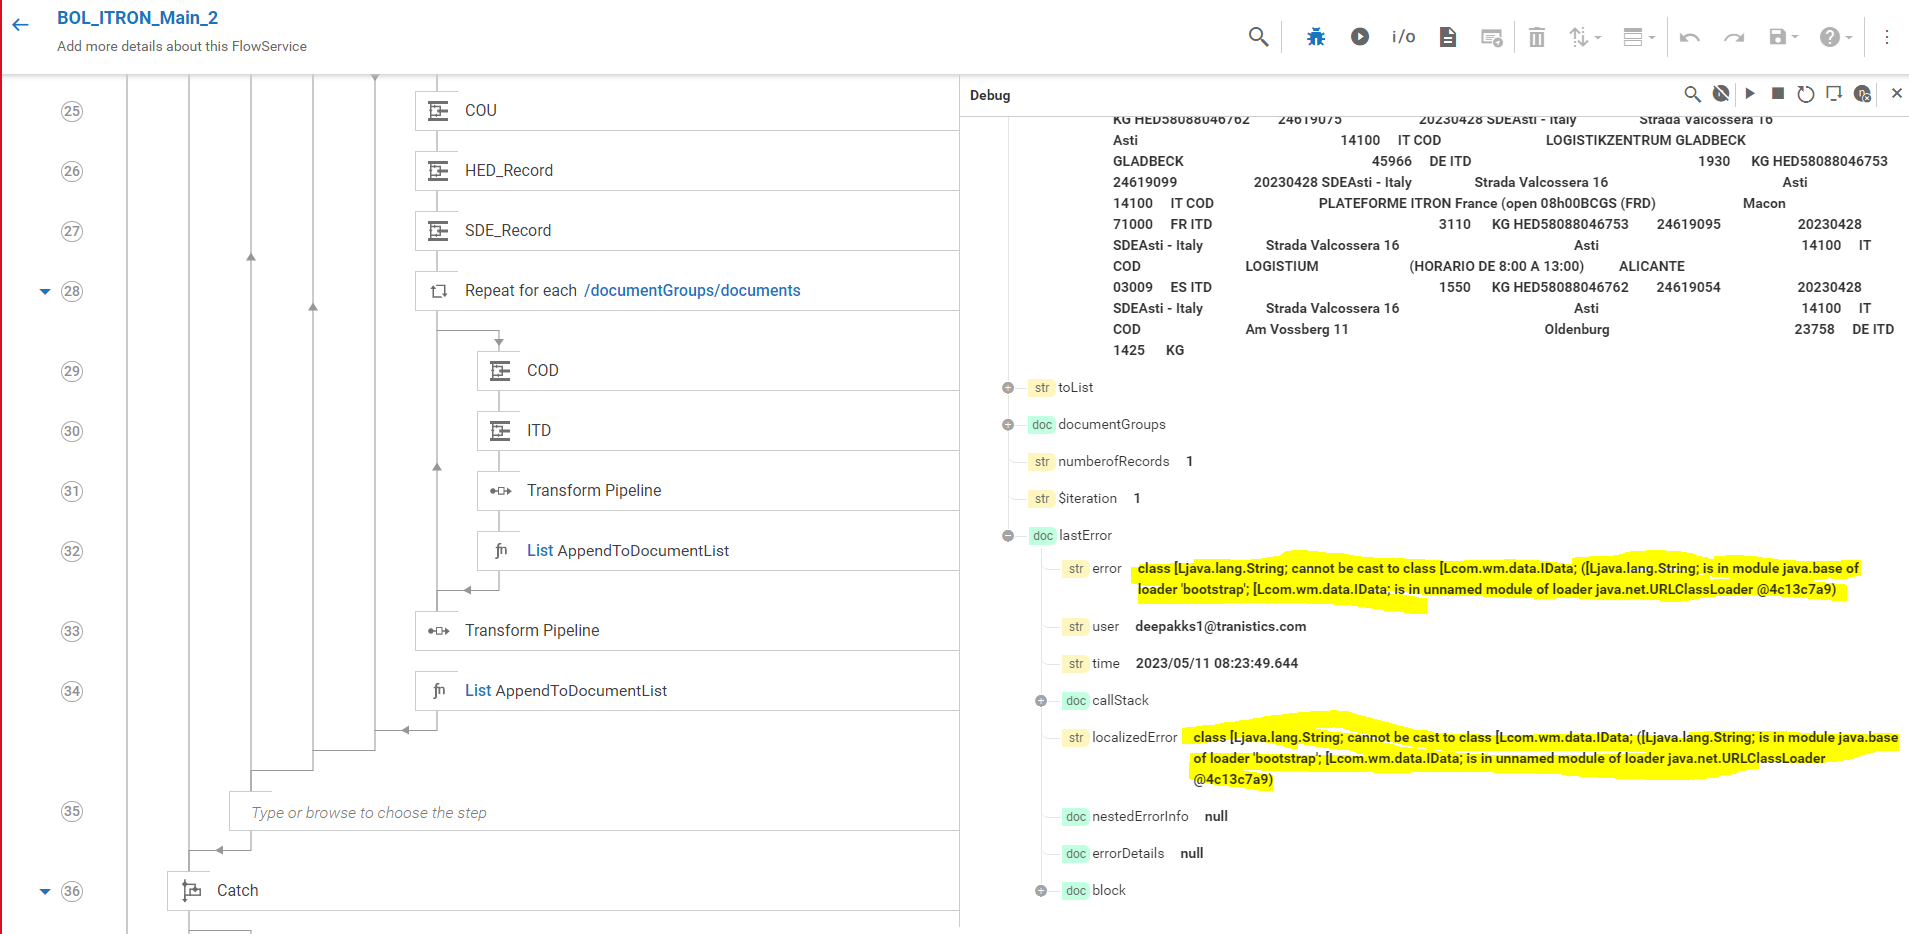Select the Debug bug icon in toolbar
The width and height of the screenshot is (1909, 934).
pos(1315,37)
